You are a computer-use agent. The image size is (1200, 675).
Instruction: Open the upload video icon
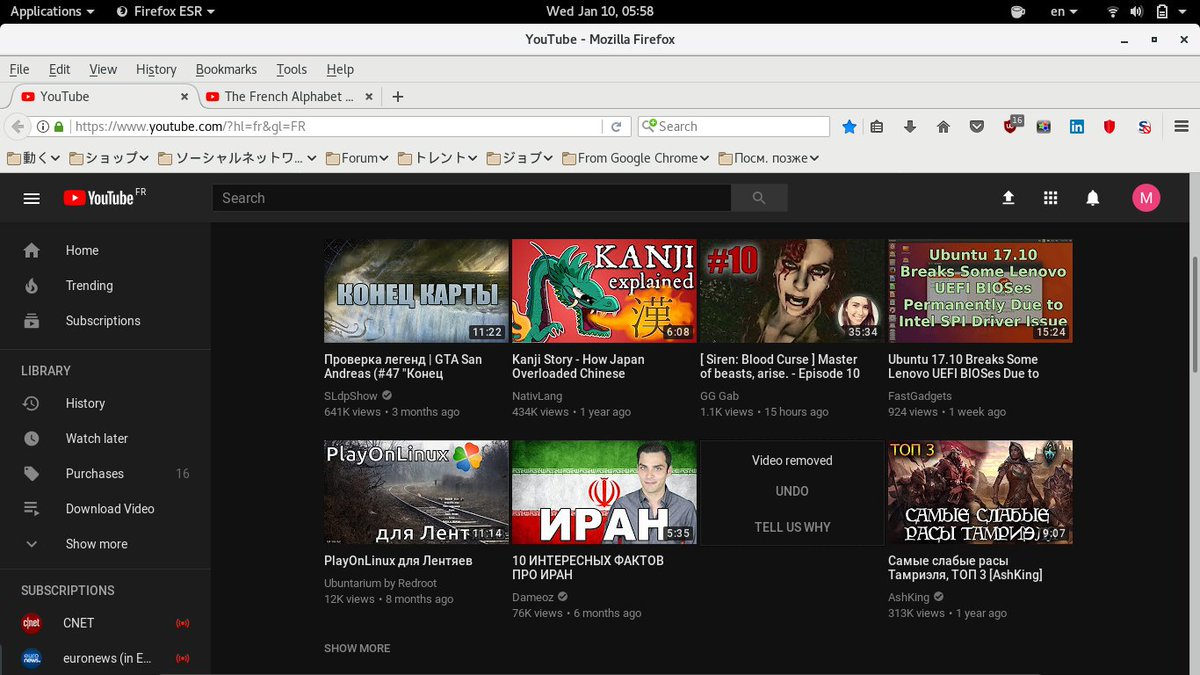coord(1008,198)
